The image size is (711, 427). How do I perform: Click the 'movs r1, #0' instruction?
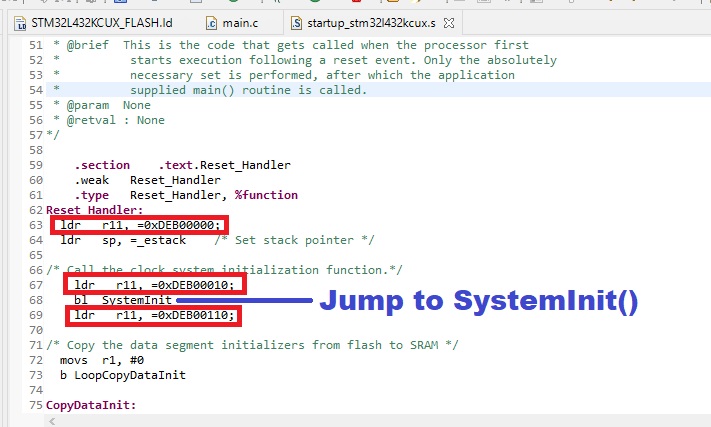click(102, 360)
